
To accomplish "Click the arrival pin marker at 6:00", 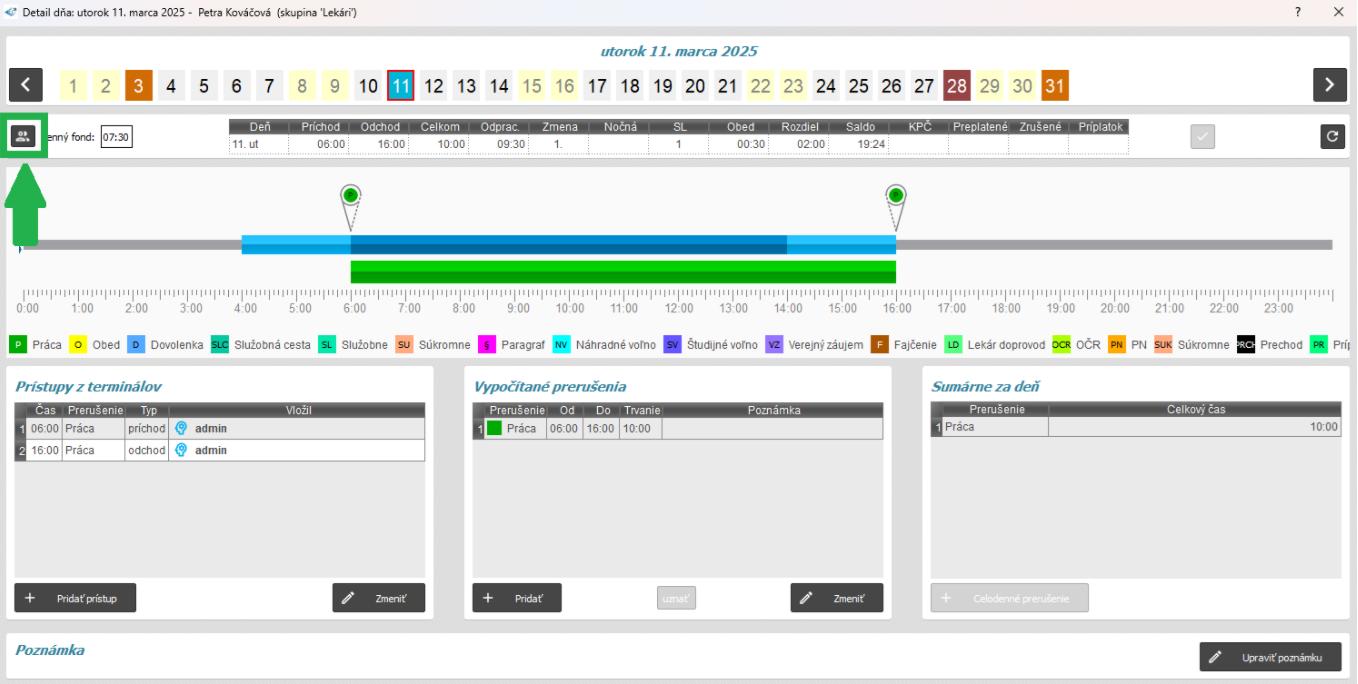I will tap(350, 196).
